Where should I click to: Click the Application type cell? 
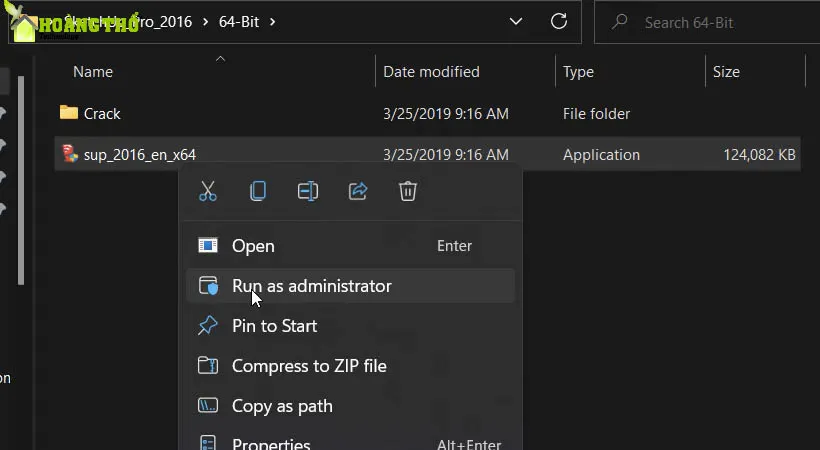(601, 155)
